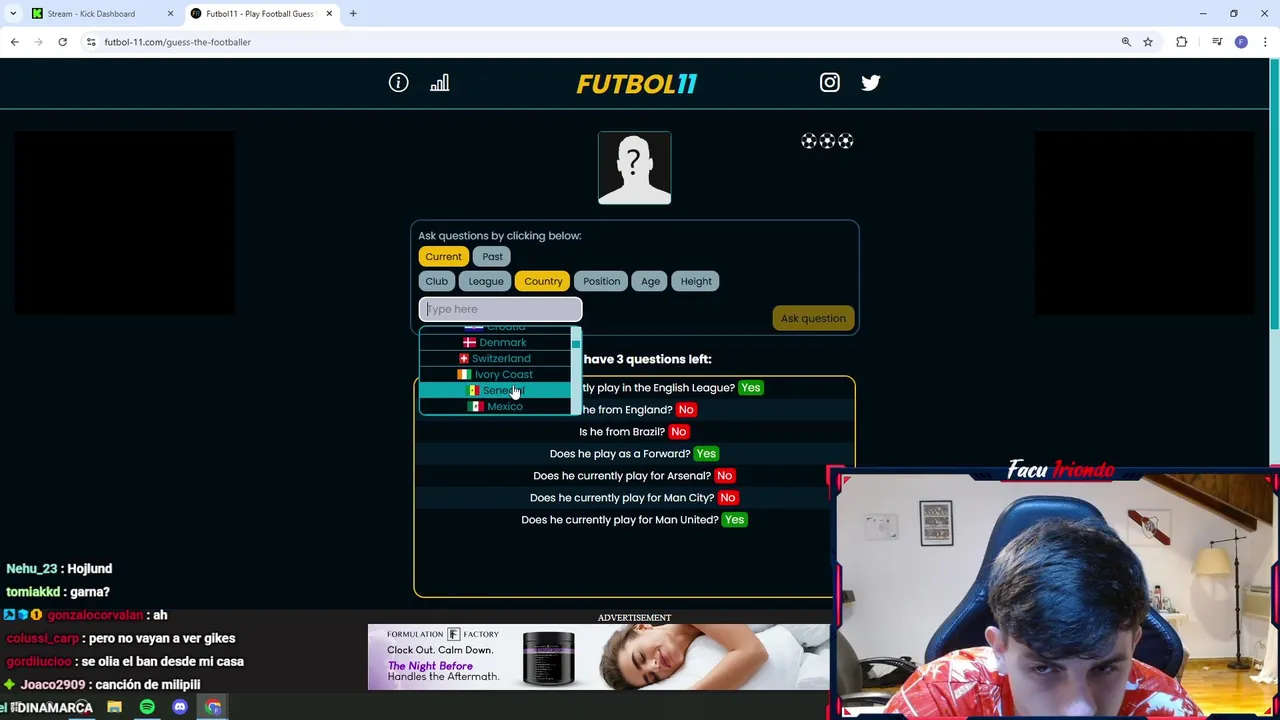Open Futbol11 Twitter page
The height and width of the screenshot is (720, 1280).
click(x=871, y=83)
